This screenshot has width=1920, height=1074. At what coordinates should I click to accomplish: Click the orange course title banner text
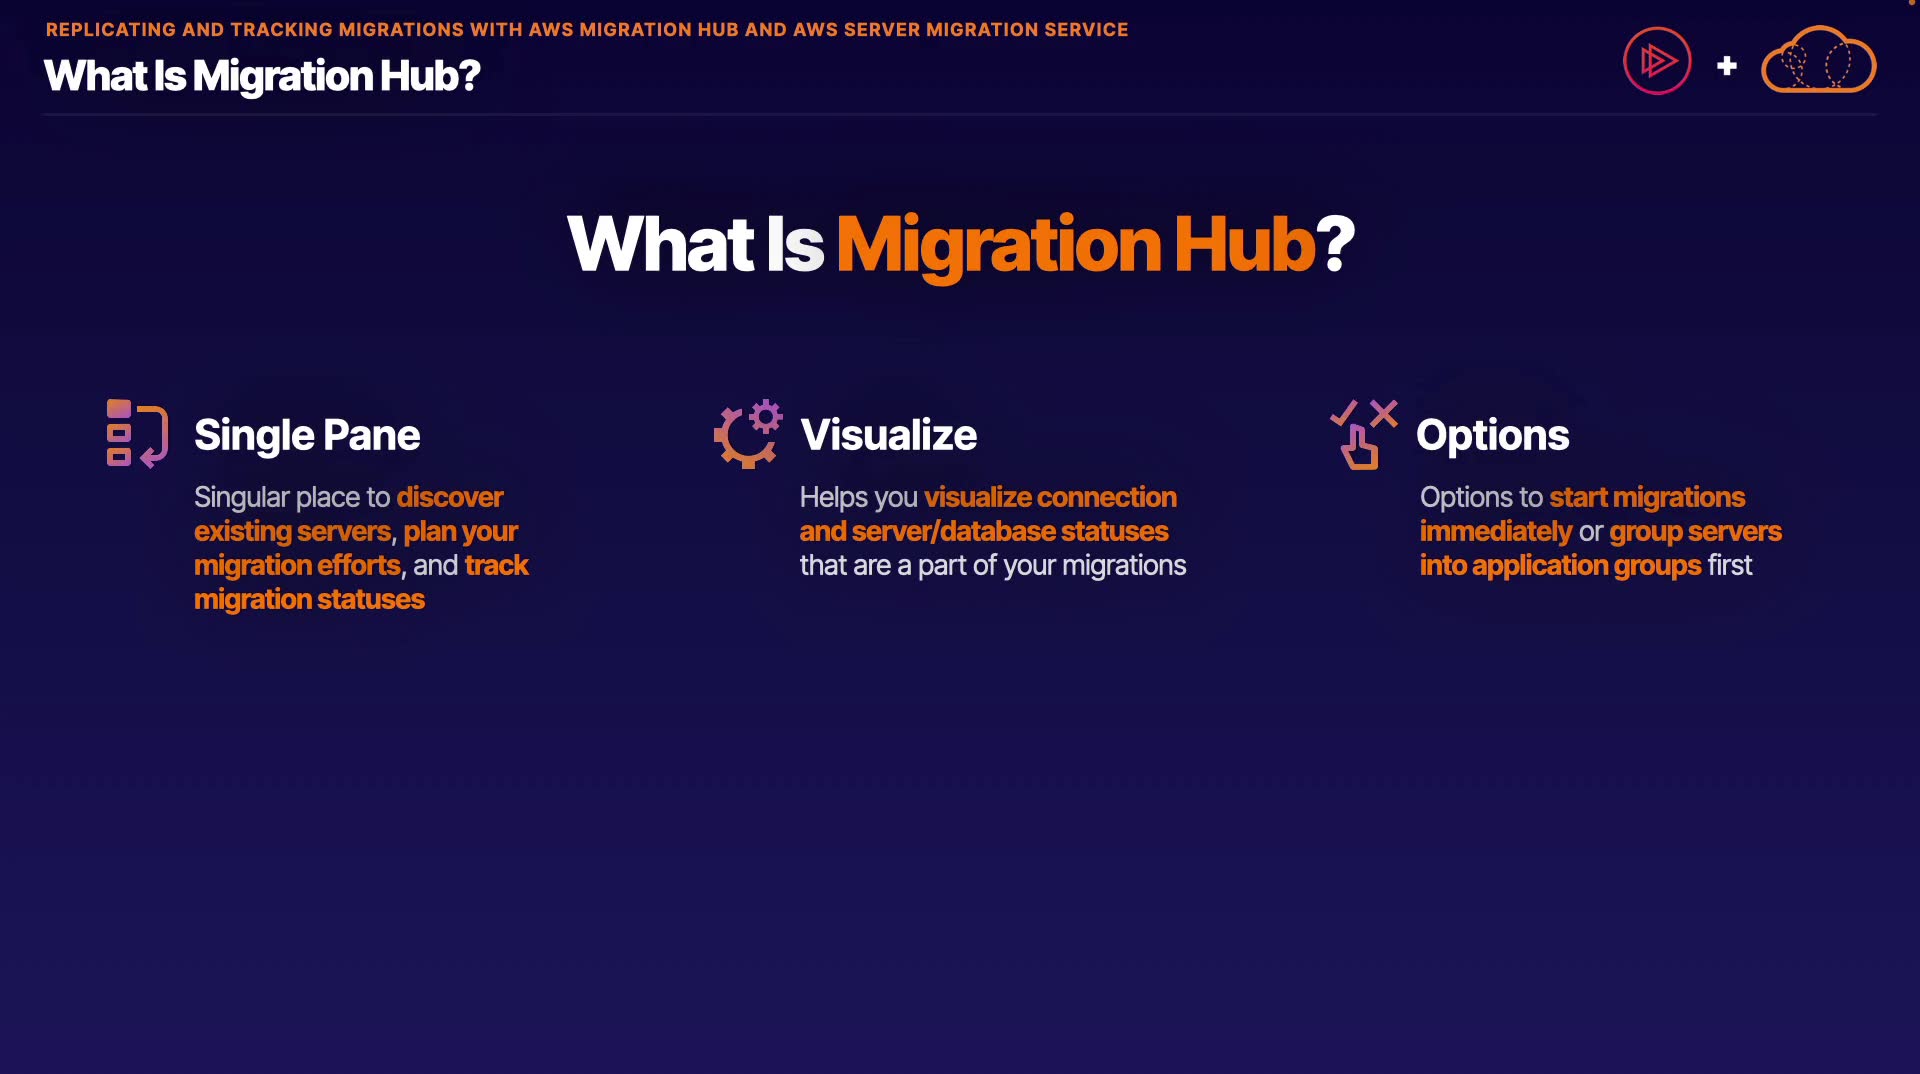click(587, 30)
